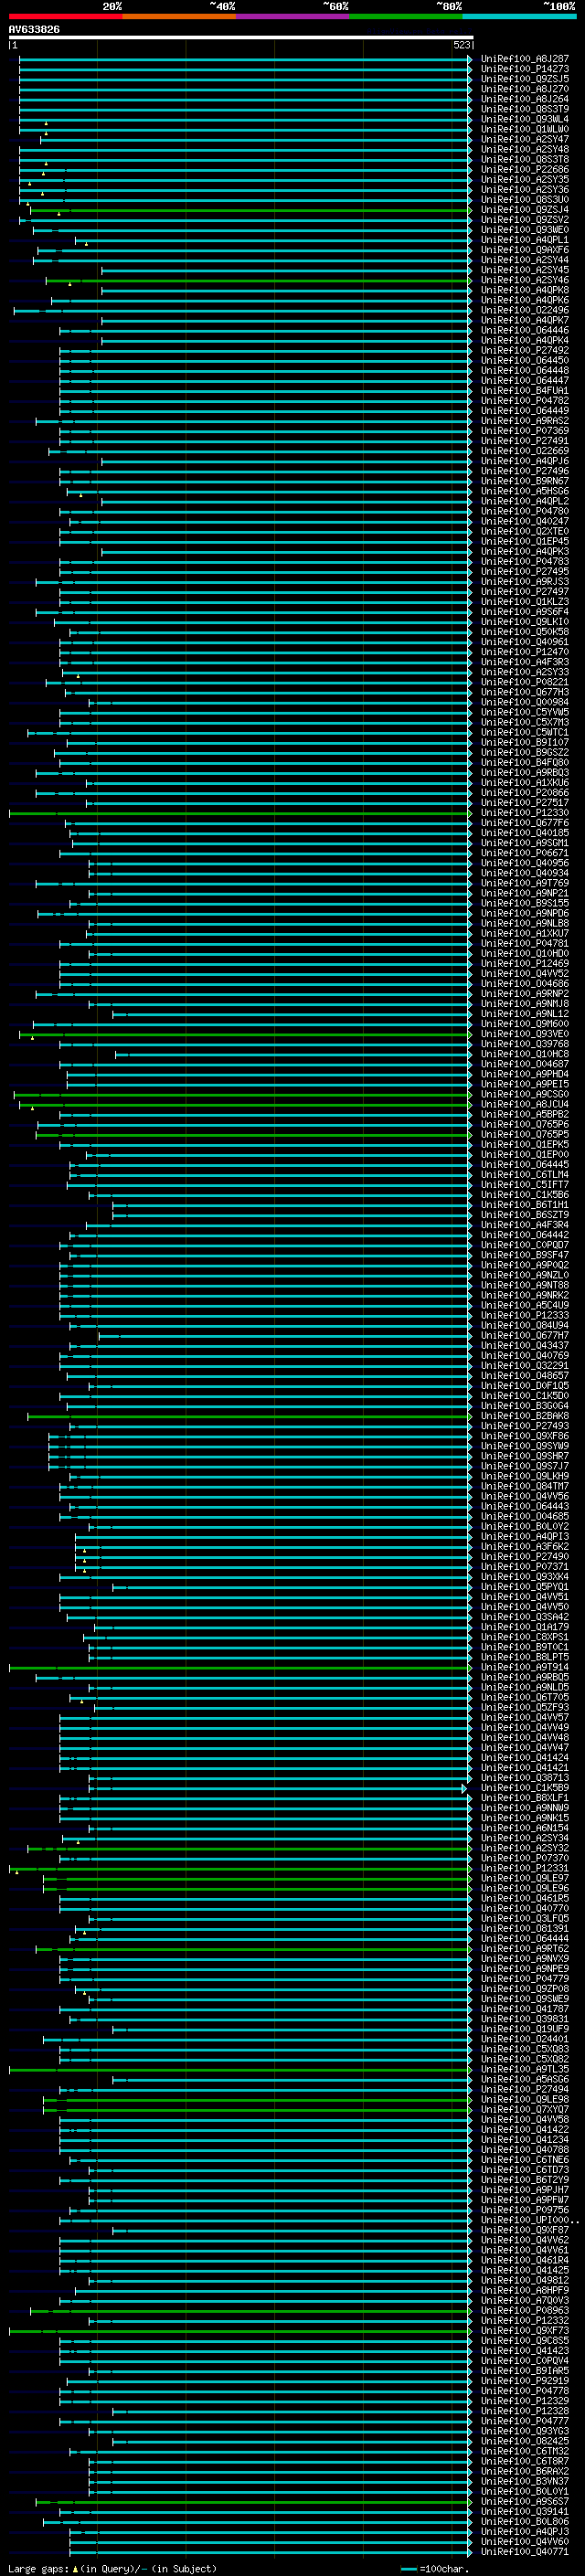Select hit label UniRef100_O22496
Viewport: 585px width, 2576px height.
(525, 310)
